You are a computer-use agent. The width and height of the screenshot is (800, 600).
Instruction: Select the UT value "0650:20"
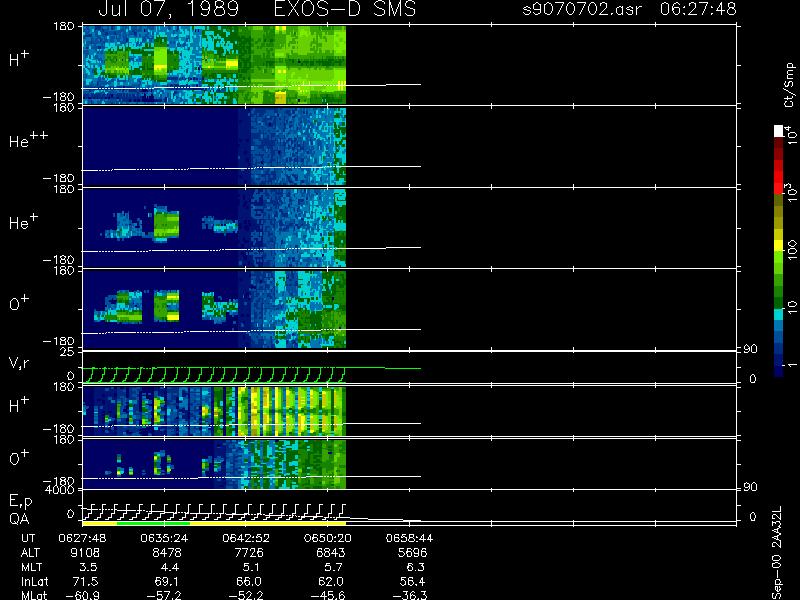(328, 538)
